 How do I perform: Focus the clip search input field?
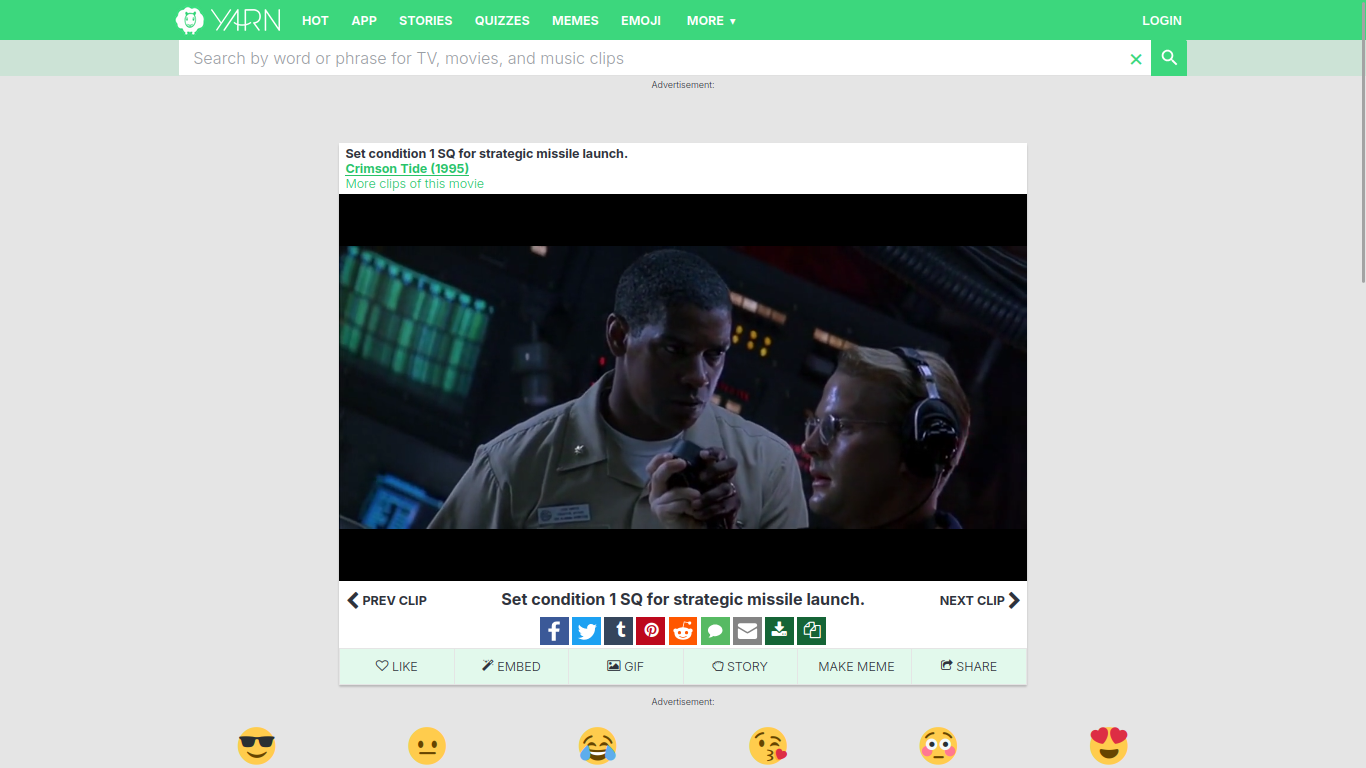click(650, 58)
